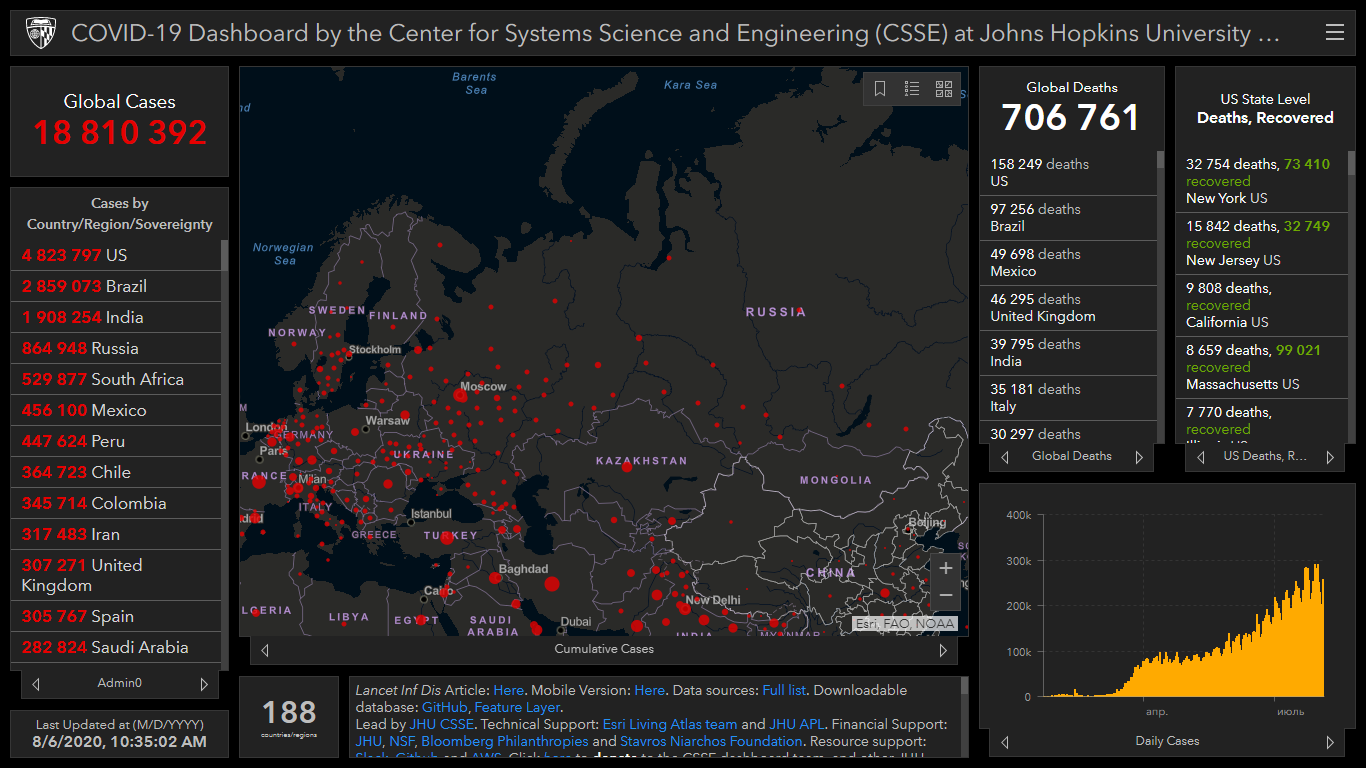Image resolution: width=1366 pixels, height=768 pixels.
Task: Open the map bookmarks tool
Action: coord(880,89)
